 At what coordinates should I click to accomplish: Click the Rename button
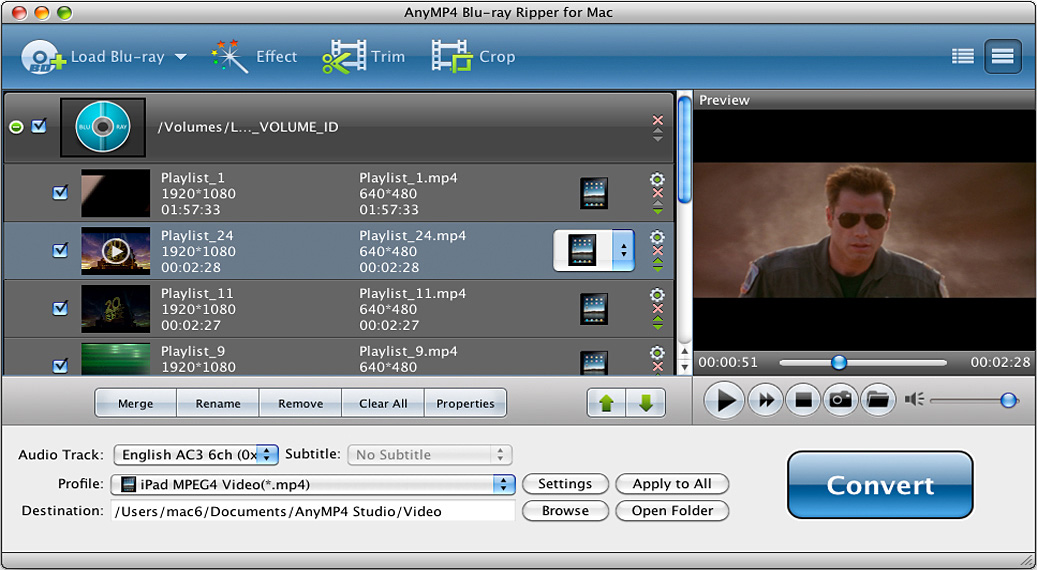(218, 403)
